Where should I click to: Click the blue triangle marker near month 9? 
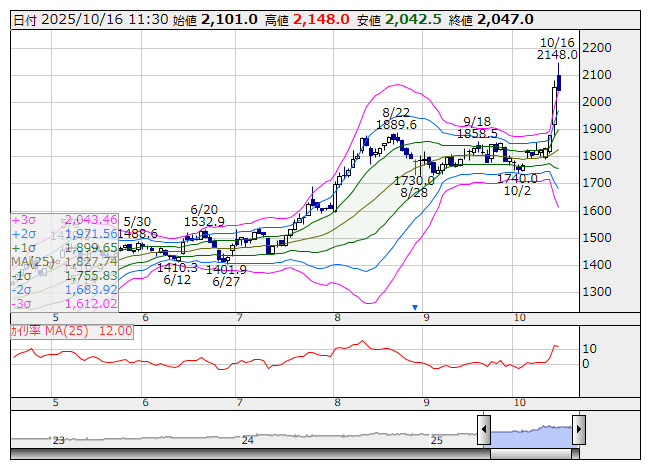[x=415, y=307]
